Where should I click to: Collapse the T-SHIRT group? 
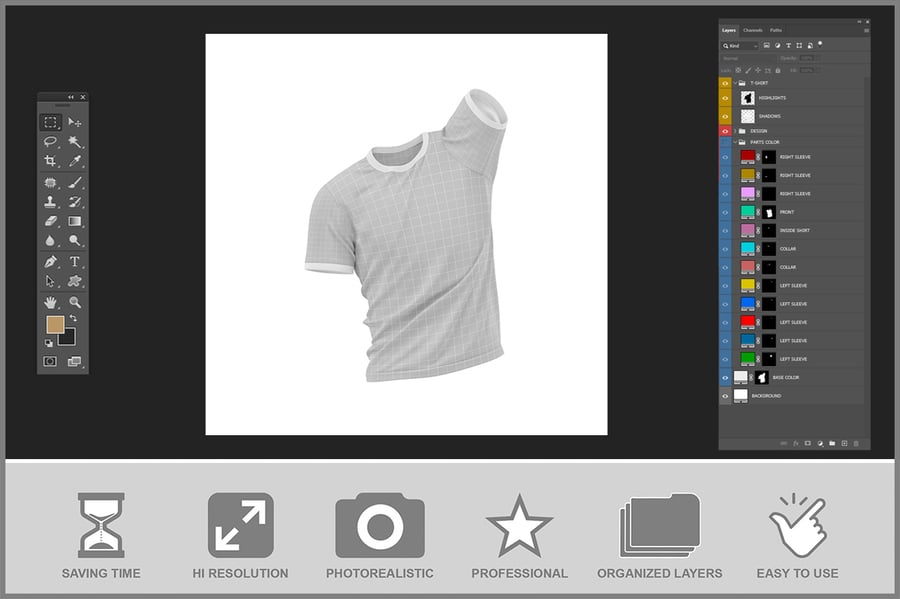click(735, 83)
